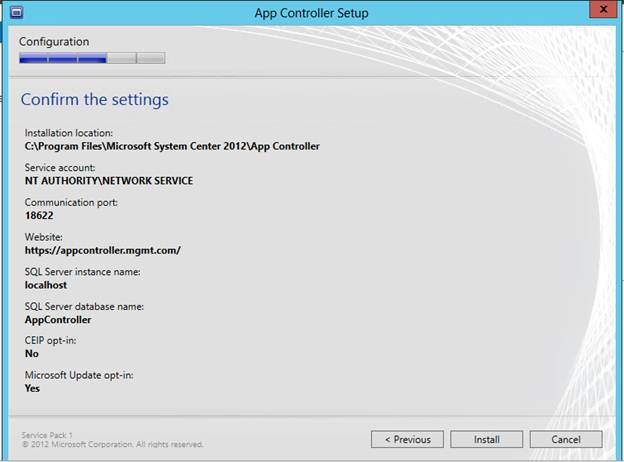Click the Installation location label
This screenshot has height=462, width=624.
click(x=69, y=133)
